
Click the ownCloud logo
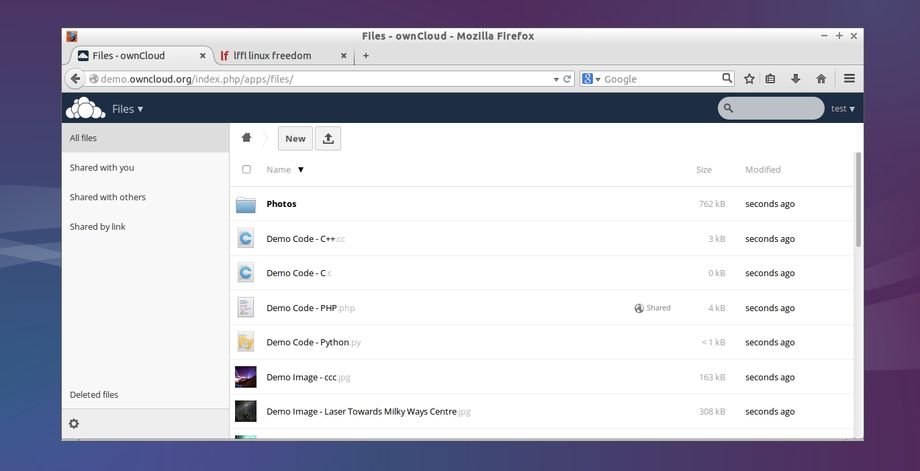pos(85,108)
